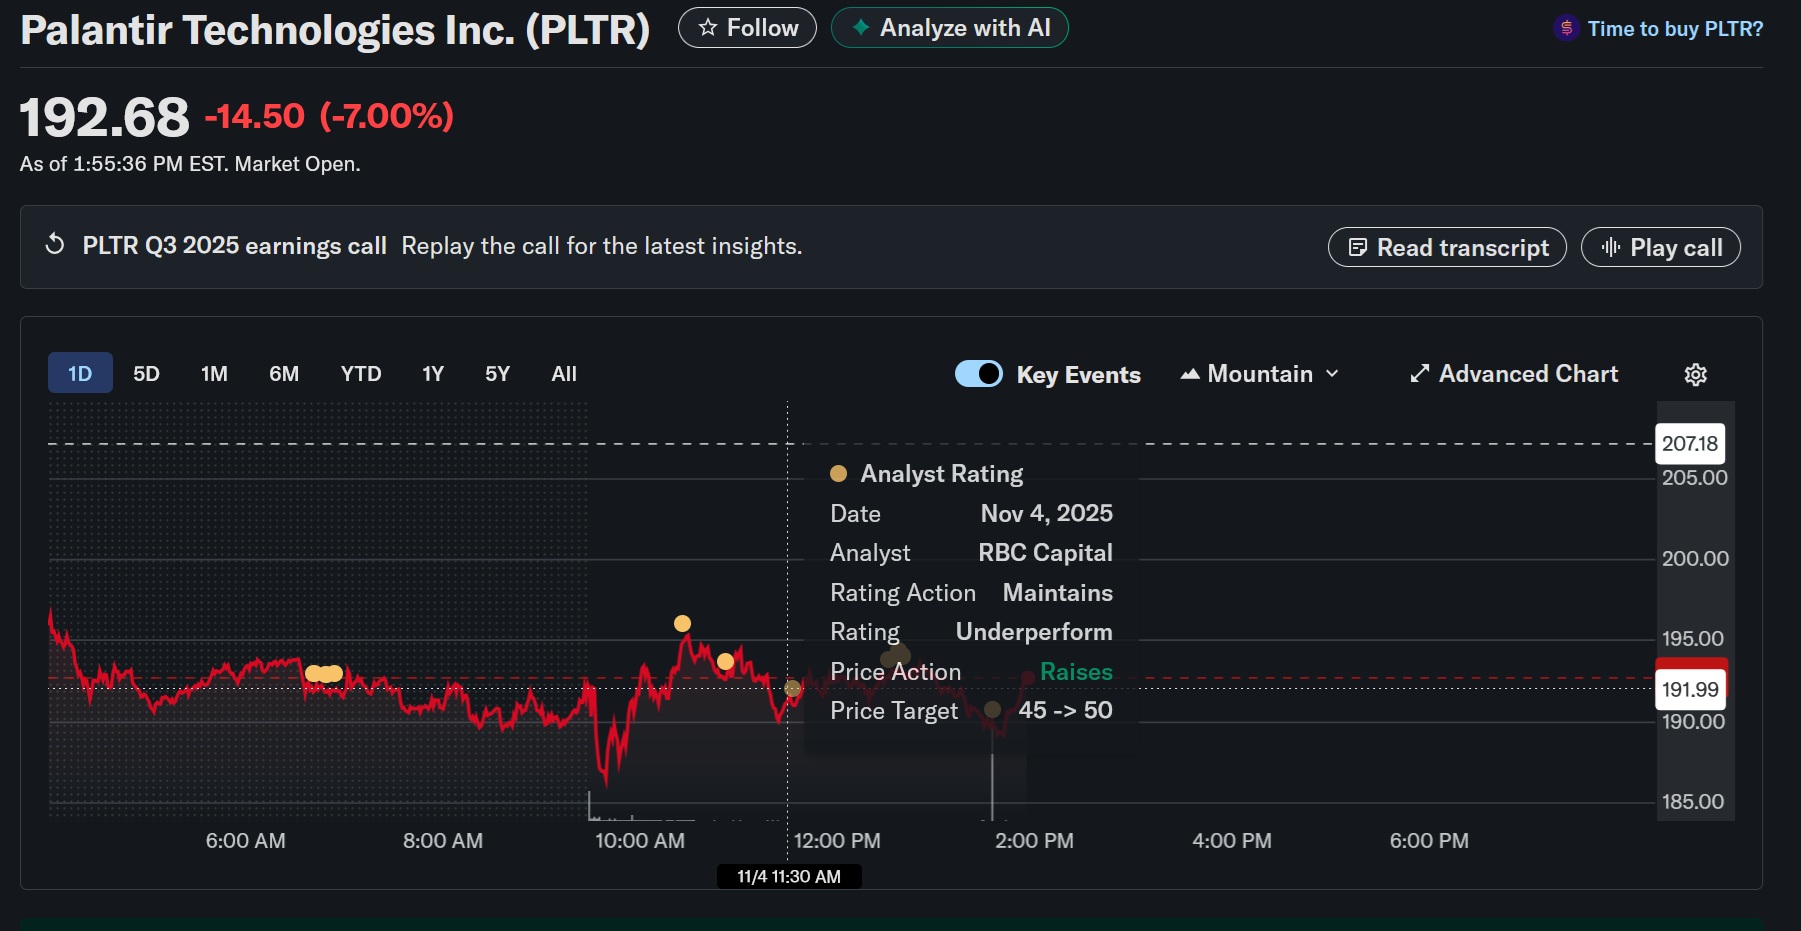Image resolution: width=1801 pixels, height=931 pixels.
Task: Open the Advanced Chart view
Action: [x=1514, y=373]
